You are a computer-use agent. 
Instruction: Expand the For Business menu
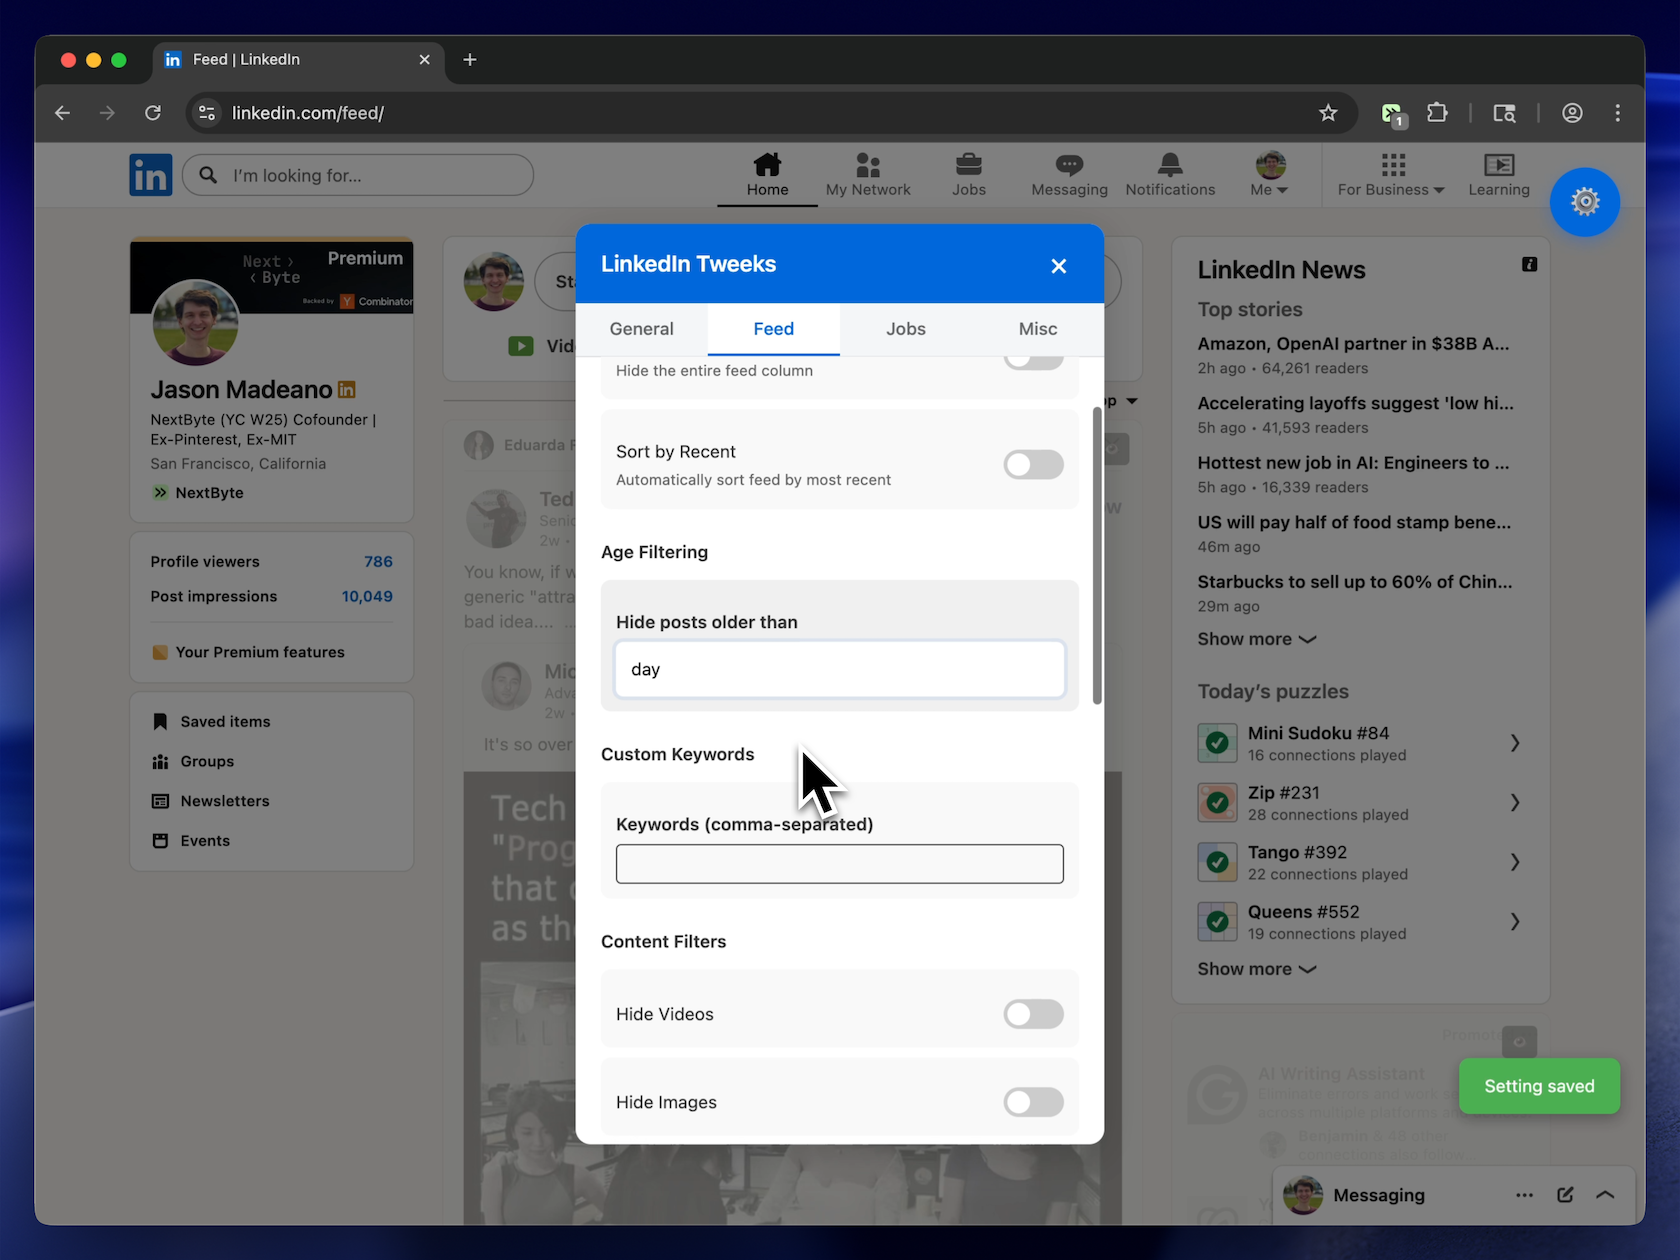pos(1390,175)
